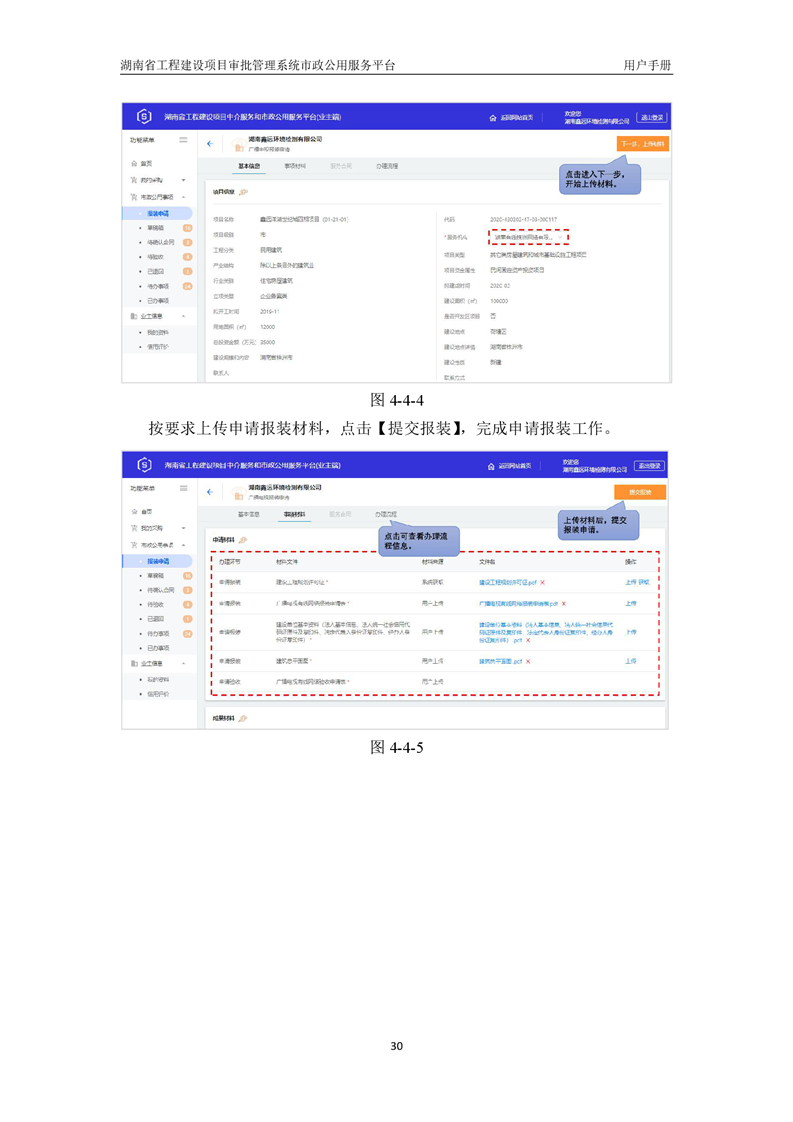The width and height of the screenshot is (793, 1122).
Task: Select 办理流程 tab in Figure 4-4-5
Action: pyautogui.click(x=386, y=514)
